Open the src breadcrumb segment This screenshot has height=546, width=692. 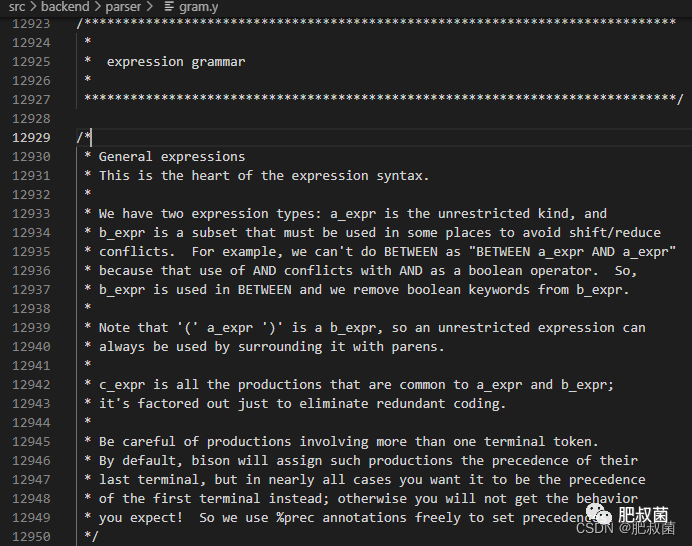[x=17, y=7]
